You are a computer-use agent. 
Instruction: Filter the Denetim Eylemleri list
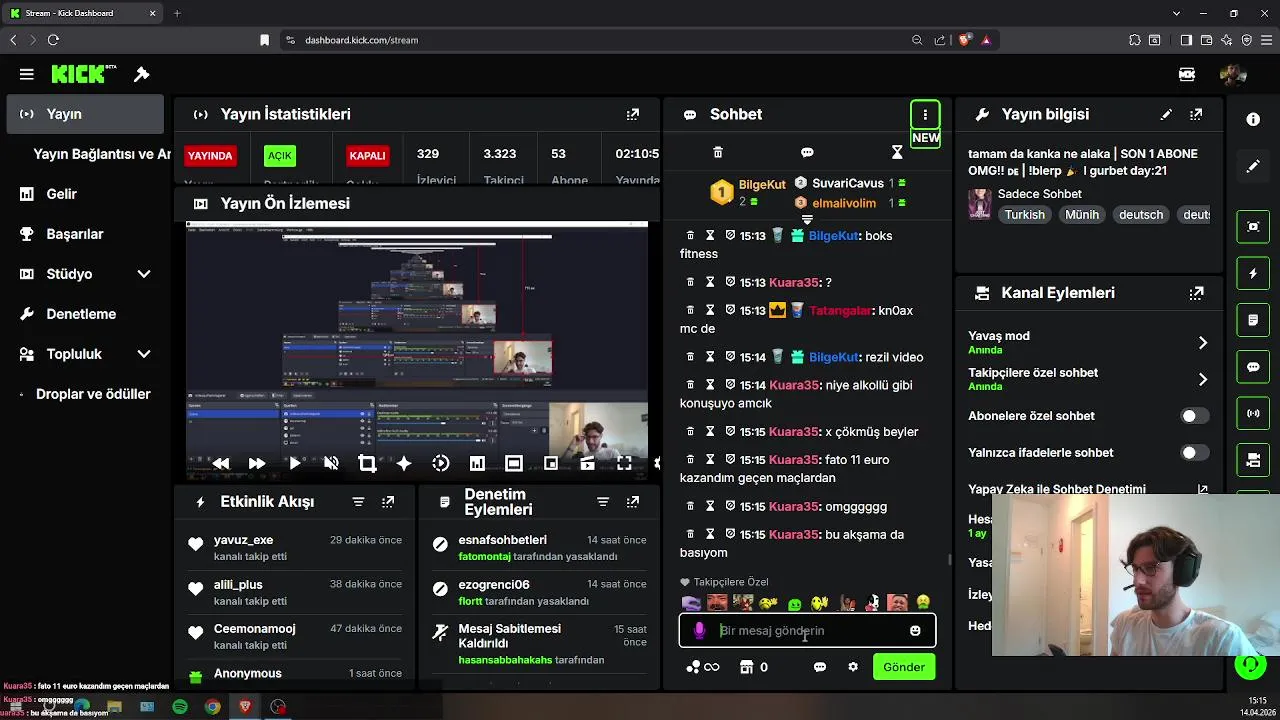[603, 502]
